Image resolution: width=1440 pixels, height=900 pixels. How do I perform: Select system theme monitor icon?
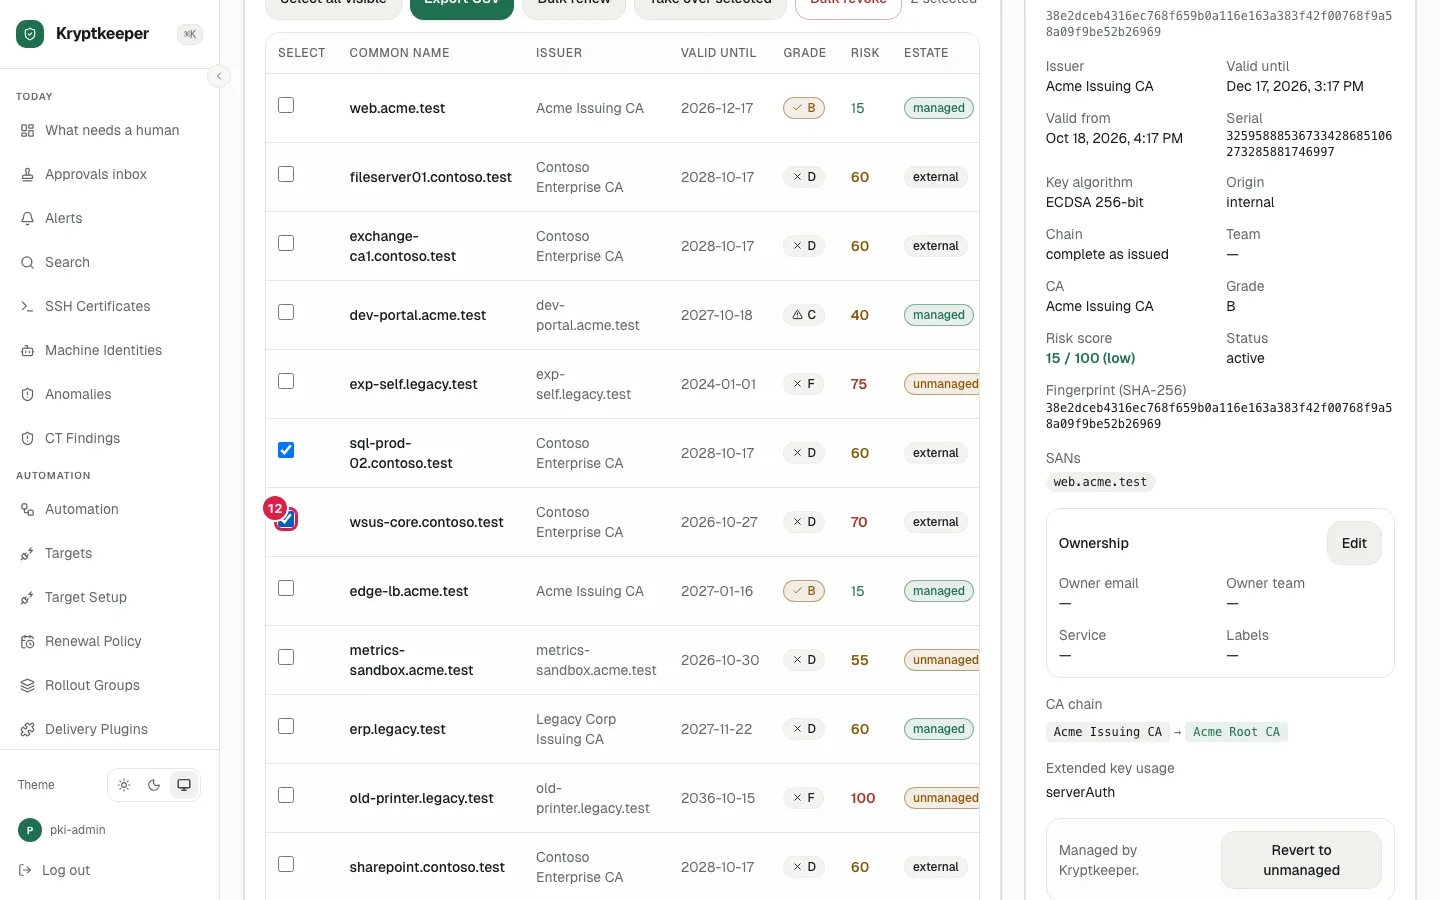[184, 785]
